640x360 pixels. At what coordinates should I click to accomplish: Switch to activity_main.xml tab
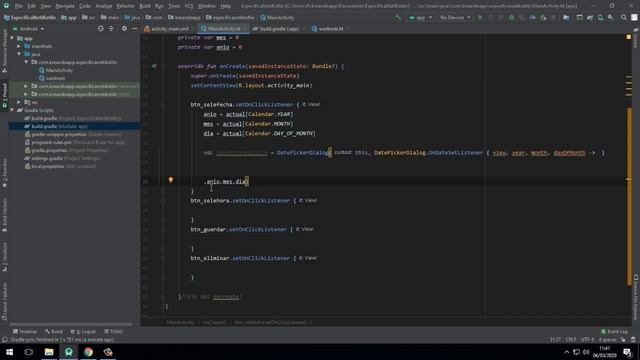[168, 29]
